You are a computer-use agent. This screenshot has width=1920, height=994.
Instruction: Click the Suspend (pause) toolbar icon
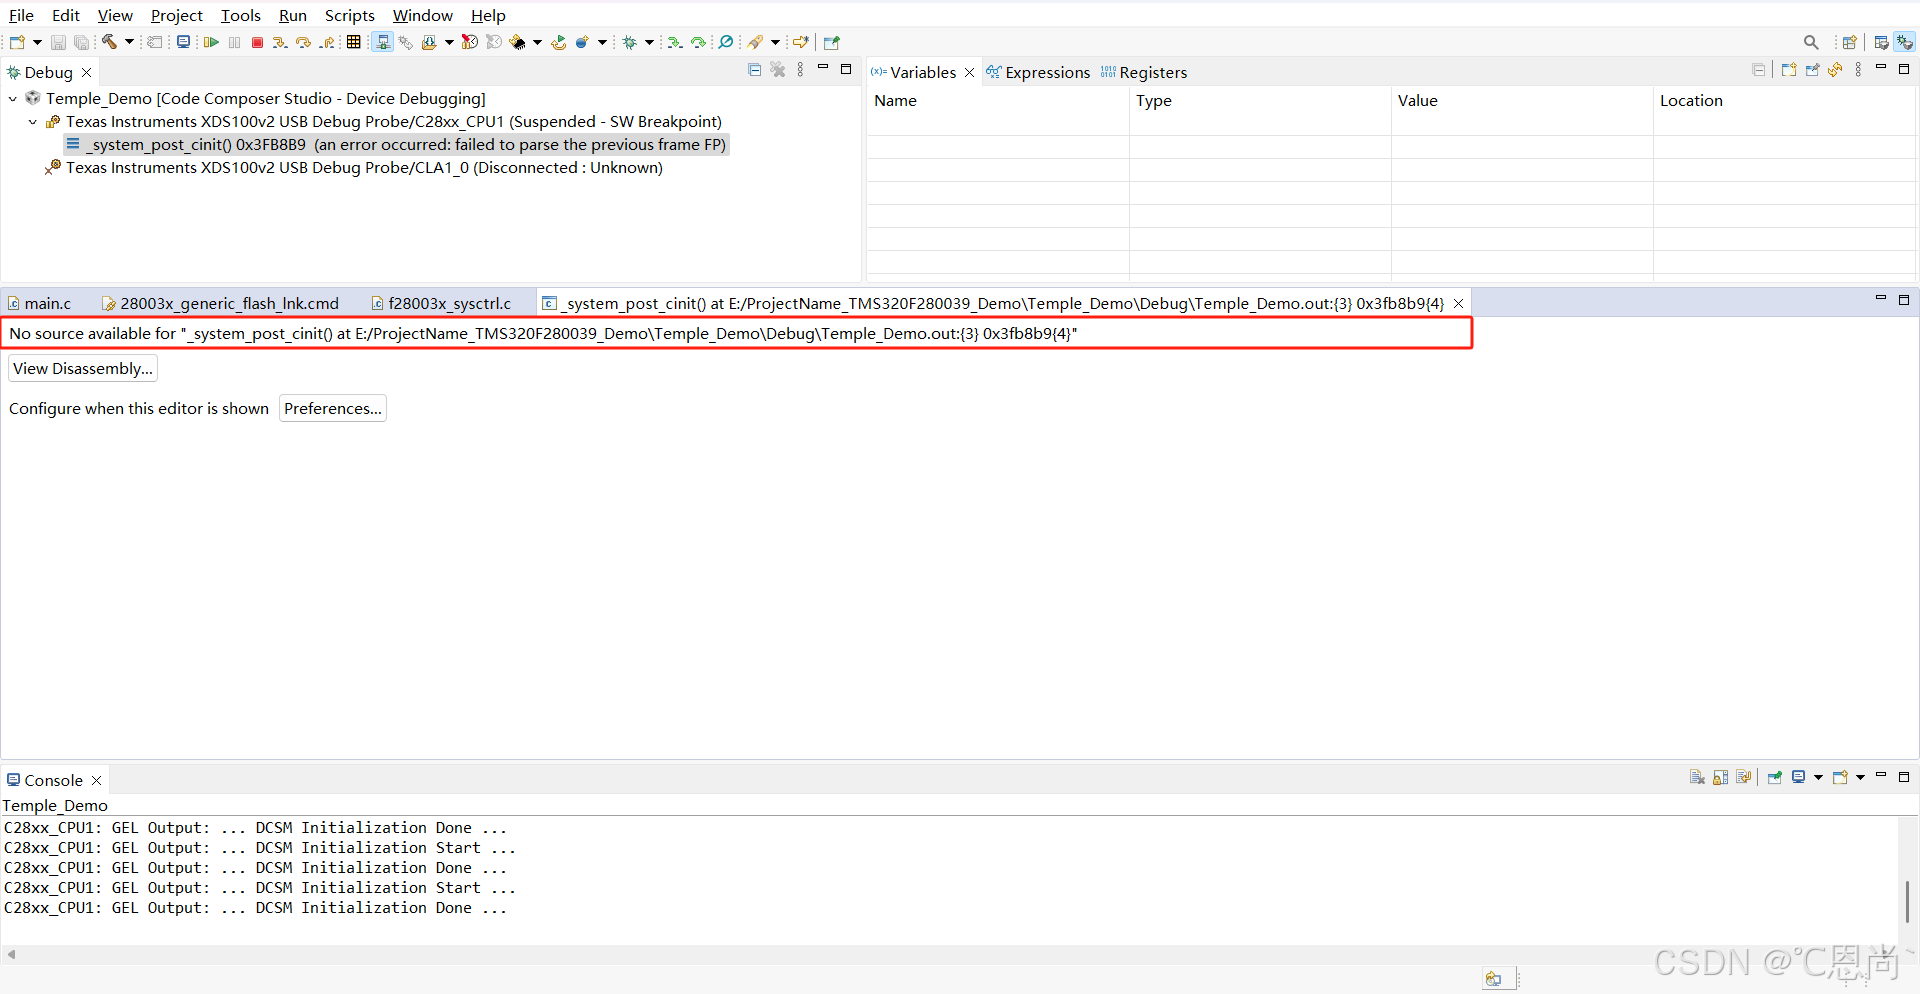point(235,42)
